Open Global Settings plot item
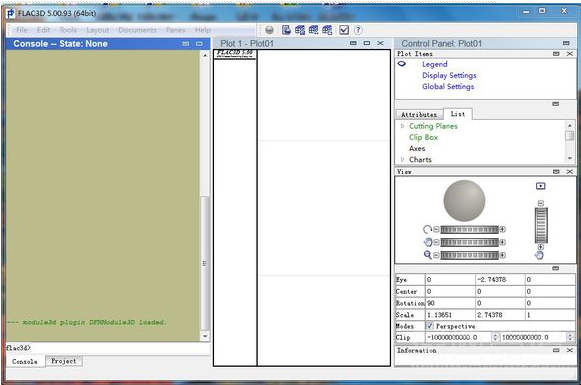This screenshot has width=581, height=385. [x=448, y=86]
